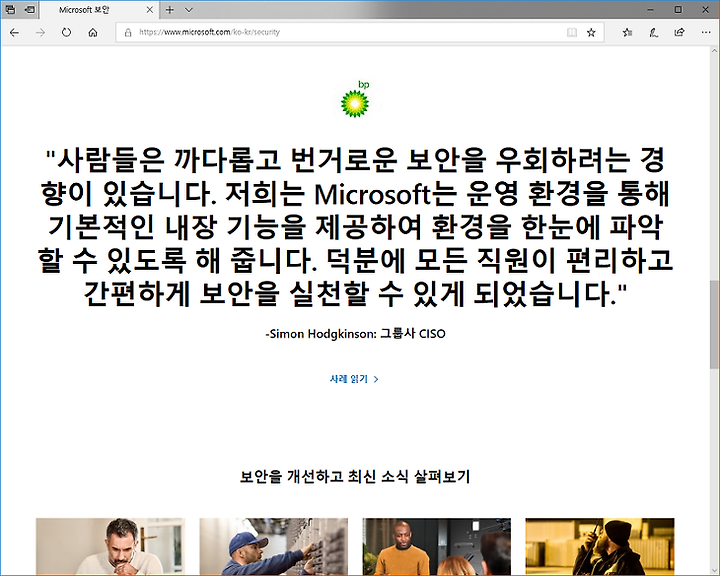
Task: Open thumbnail of man with radio
Action: (600, 547)
